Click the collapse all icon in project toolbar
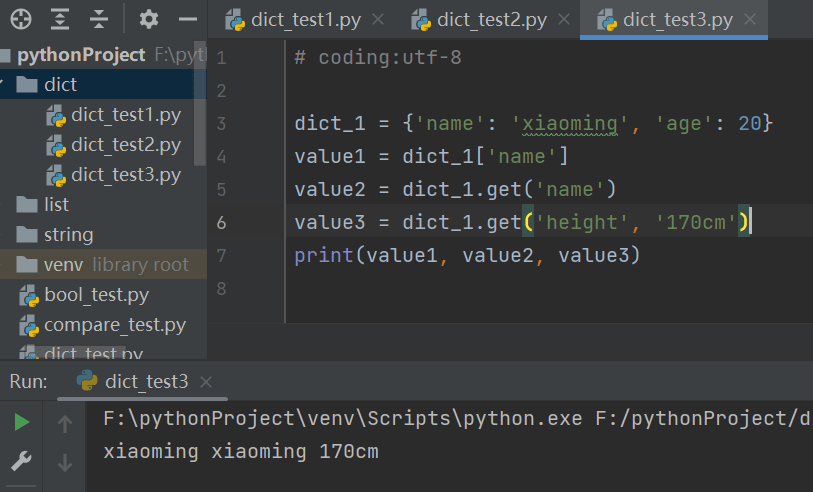The width and height of the screenshot is (813, 492). (98, 19)
